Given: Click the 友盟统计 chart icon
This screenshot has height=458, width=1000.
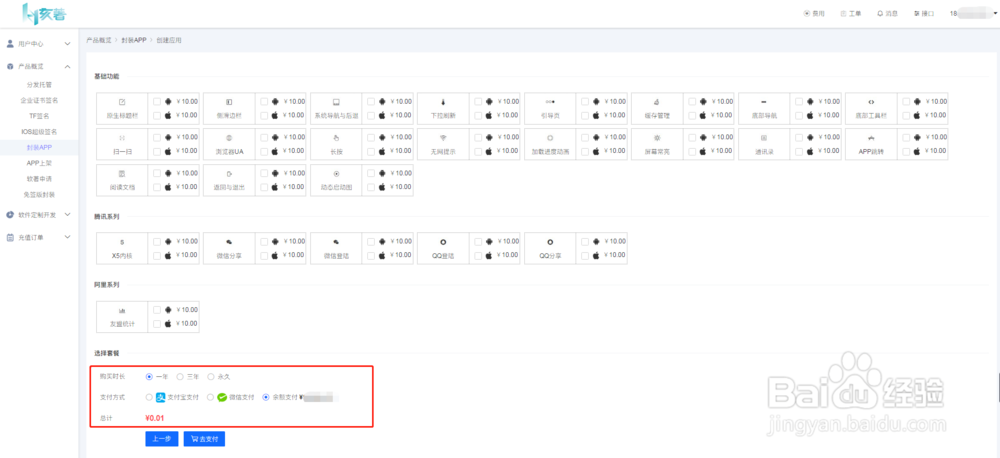Looking at the screenshot, I should click(122, 310).
